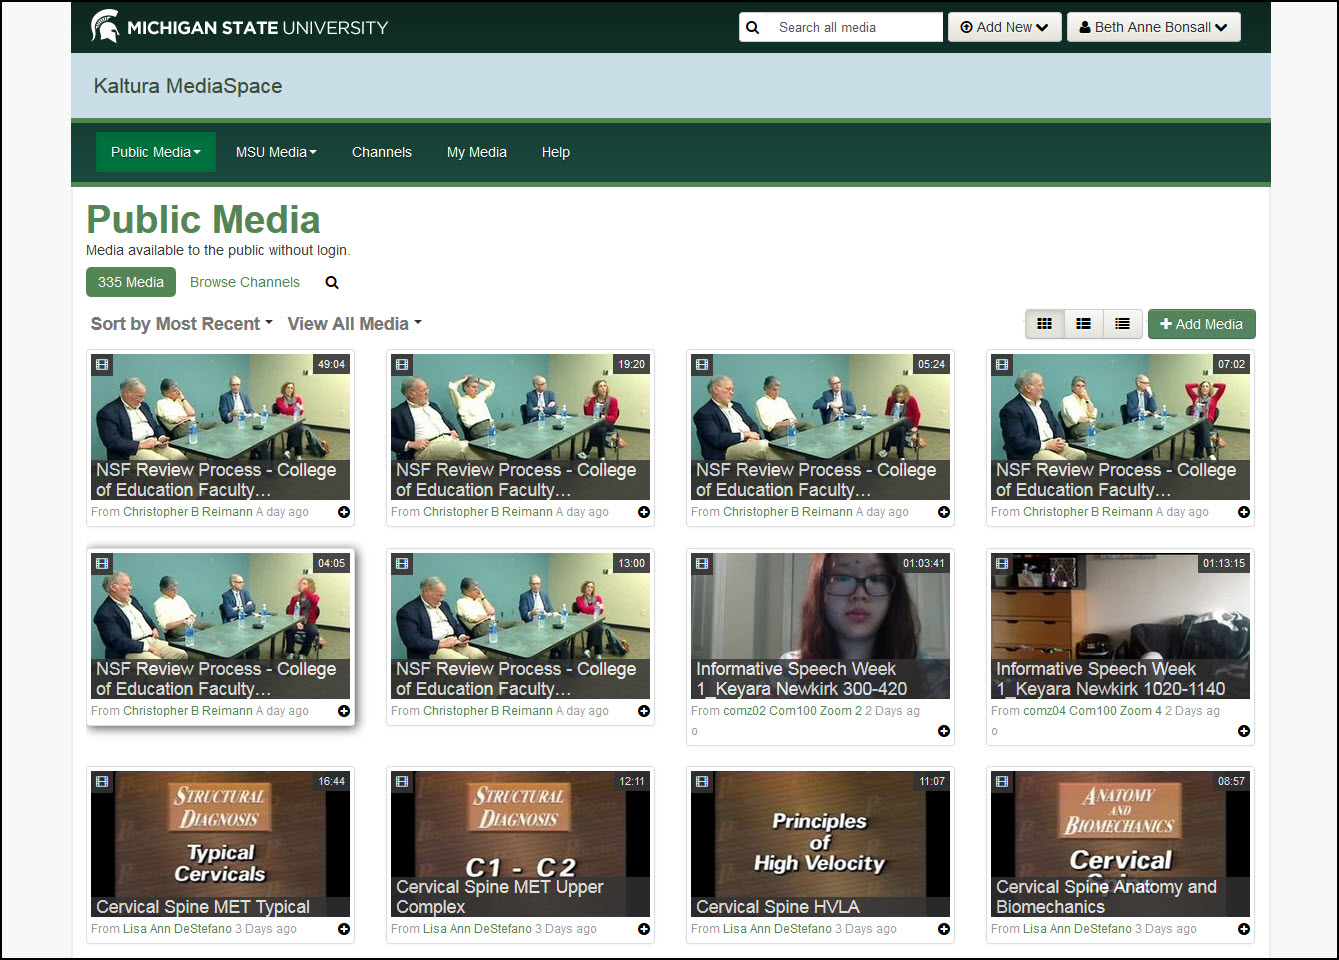Open the MSU Media menu
The image size is (1339, 960).
[x=276, y=152]
